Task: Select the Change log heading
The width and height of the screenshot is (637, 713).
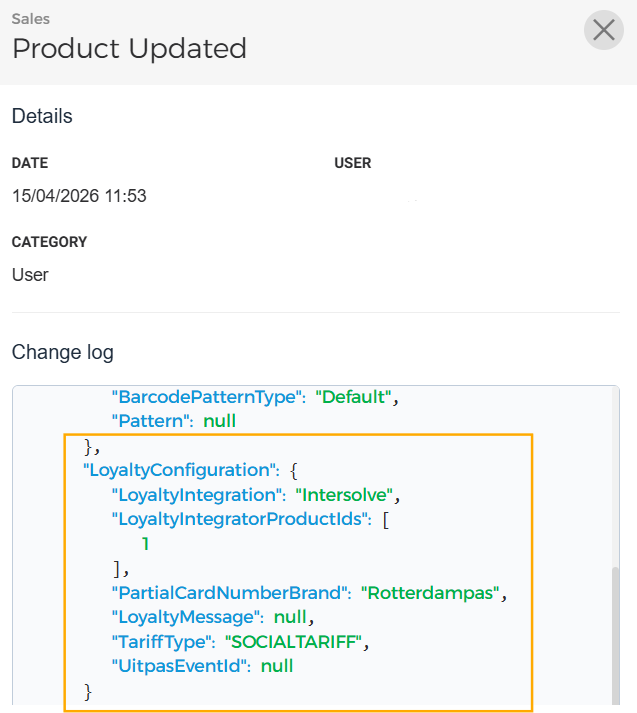Action: click(62, 352)
